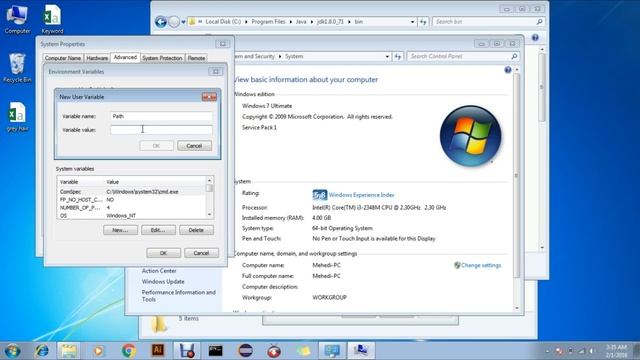Click the Windows Experience Index rating badge
This screenshot has height=360, width=640.
point(320,195)
